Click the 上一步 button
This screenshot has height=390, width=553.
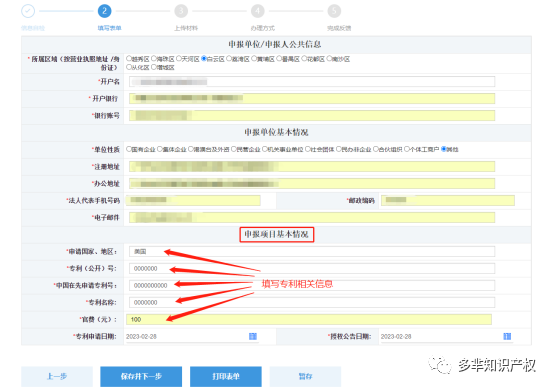coord(57,377)
